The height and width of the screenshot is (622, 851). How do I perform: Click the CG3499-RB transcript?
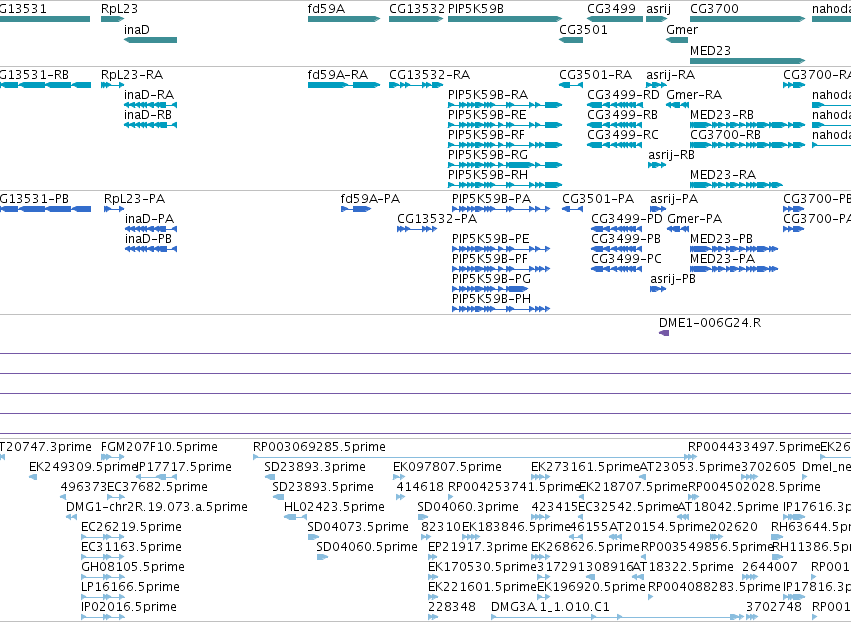tap(615, 125)
